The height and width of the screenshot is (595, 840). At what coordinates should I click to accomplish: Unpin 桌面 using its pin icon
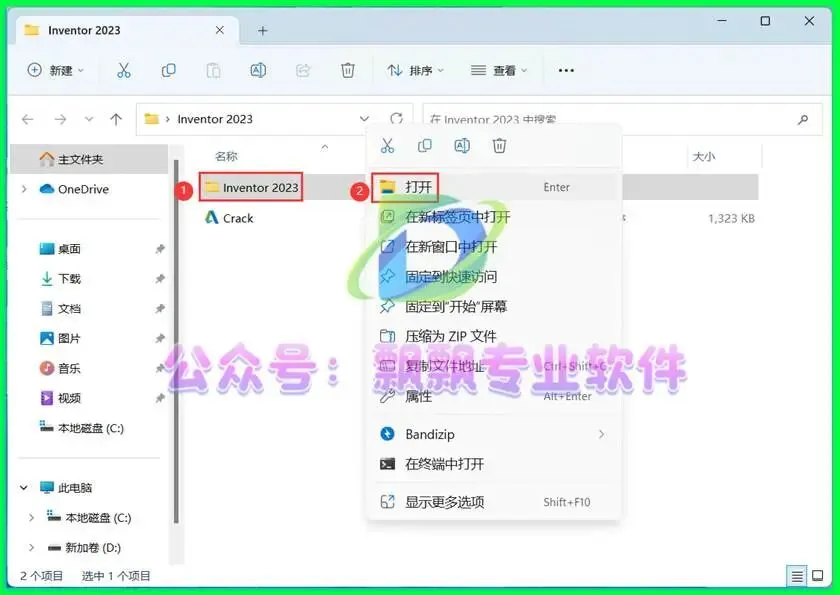click(160, 249)
